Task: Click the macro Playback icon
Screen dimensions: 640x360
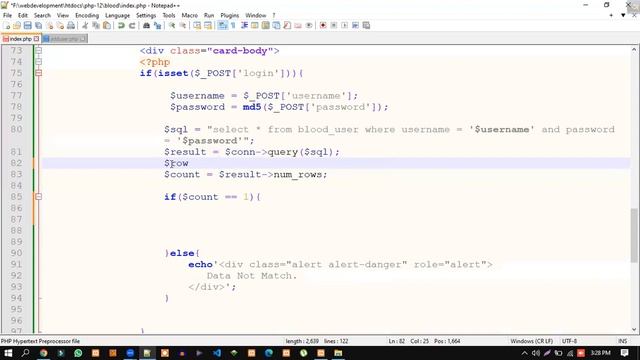Action: pyautogui.click(x=344, y=26)
